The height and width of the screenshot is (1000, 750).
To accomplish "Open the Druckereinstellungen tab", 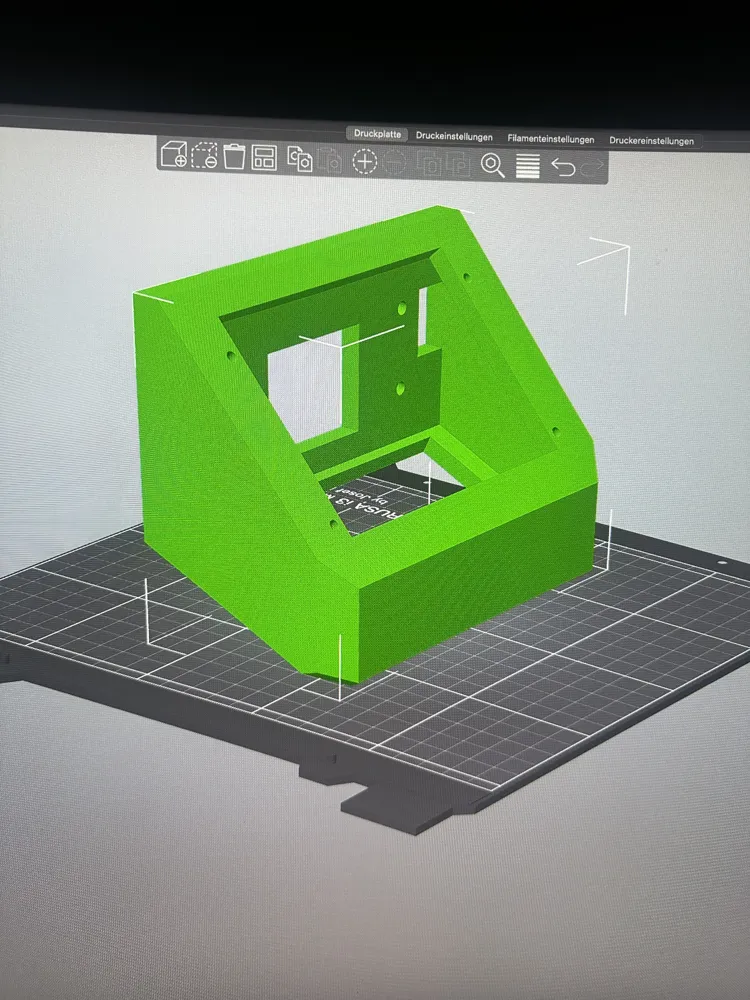I will point(651,140).
